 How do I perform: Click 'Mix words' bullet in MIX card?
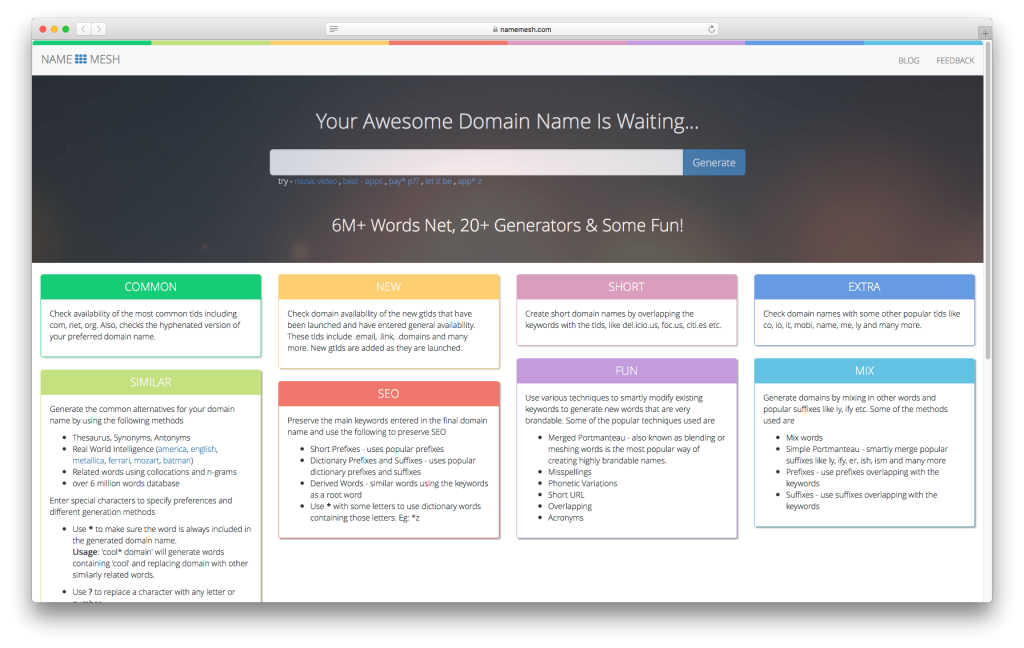[x=804, y=438]
